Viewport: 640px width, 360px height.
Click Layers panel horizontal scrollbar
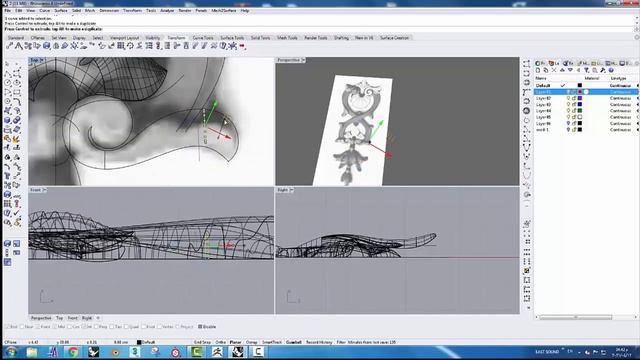576,317
